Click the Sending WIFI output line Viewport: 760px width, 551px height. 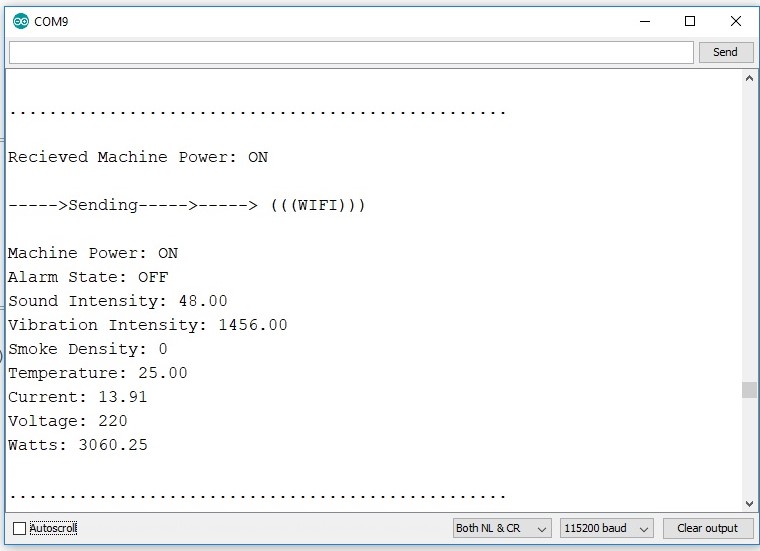(187, 205)
